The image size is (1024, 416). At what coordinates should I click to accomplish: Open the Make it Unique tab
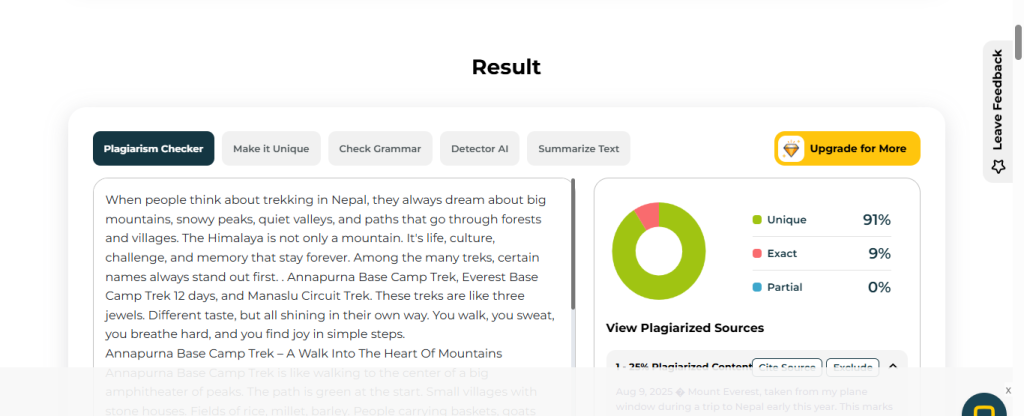point(271,148)
